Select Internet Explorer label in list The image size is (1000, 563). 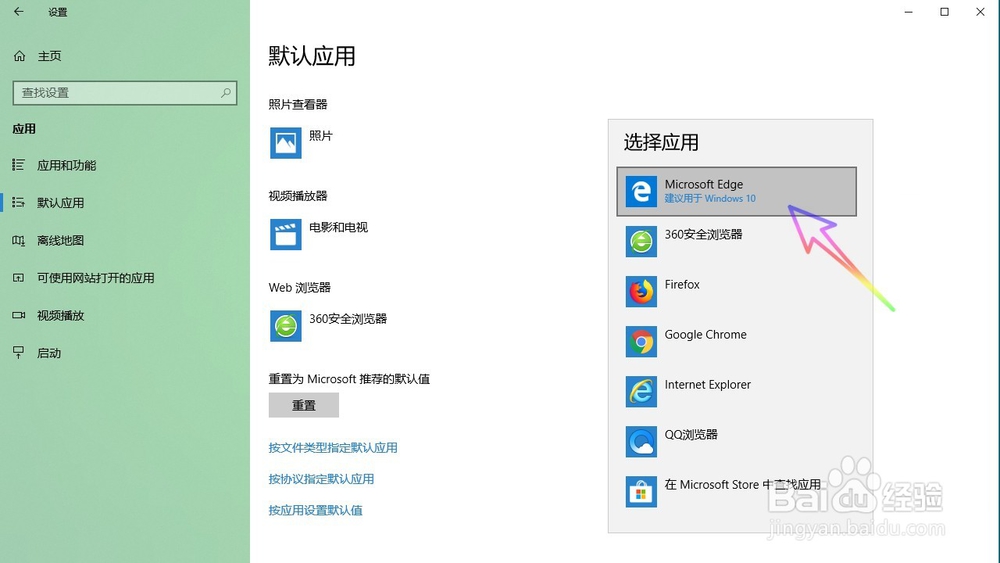(707, 384)
